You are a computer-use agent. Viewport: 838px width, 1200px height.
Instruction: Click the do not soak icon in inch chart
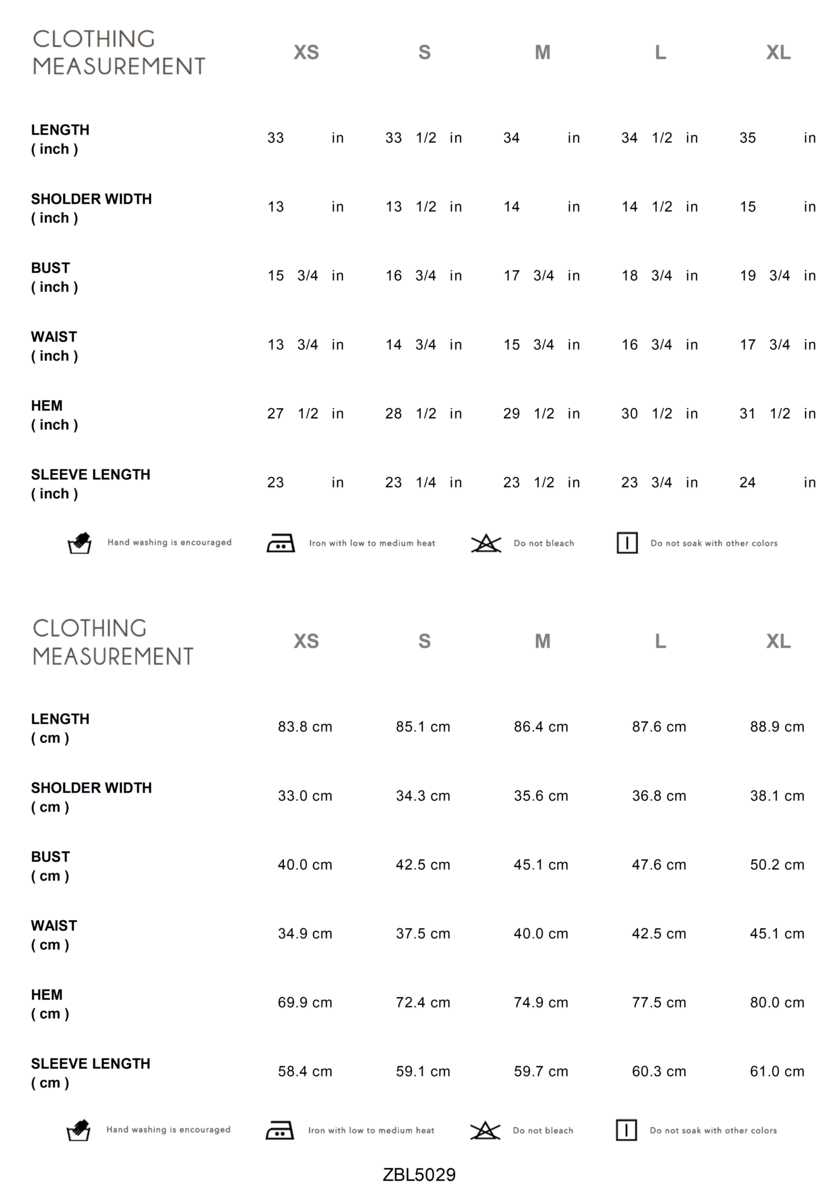627,544
